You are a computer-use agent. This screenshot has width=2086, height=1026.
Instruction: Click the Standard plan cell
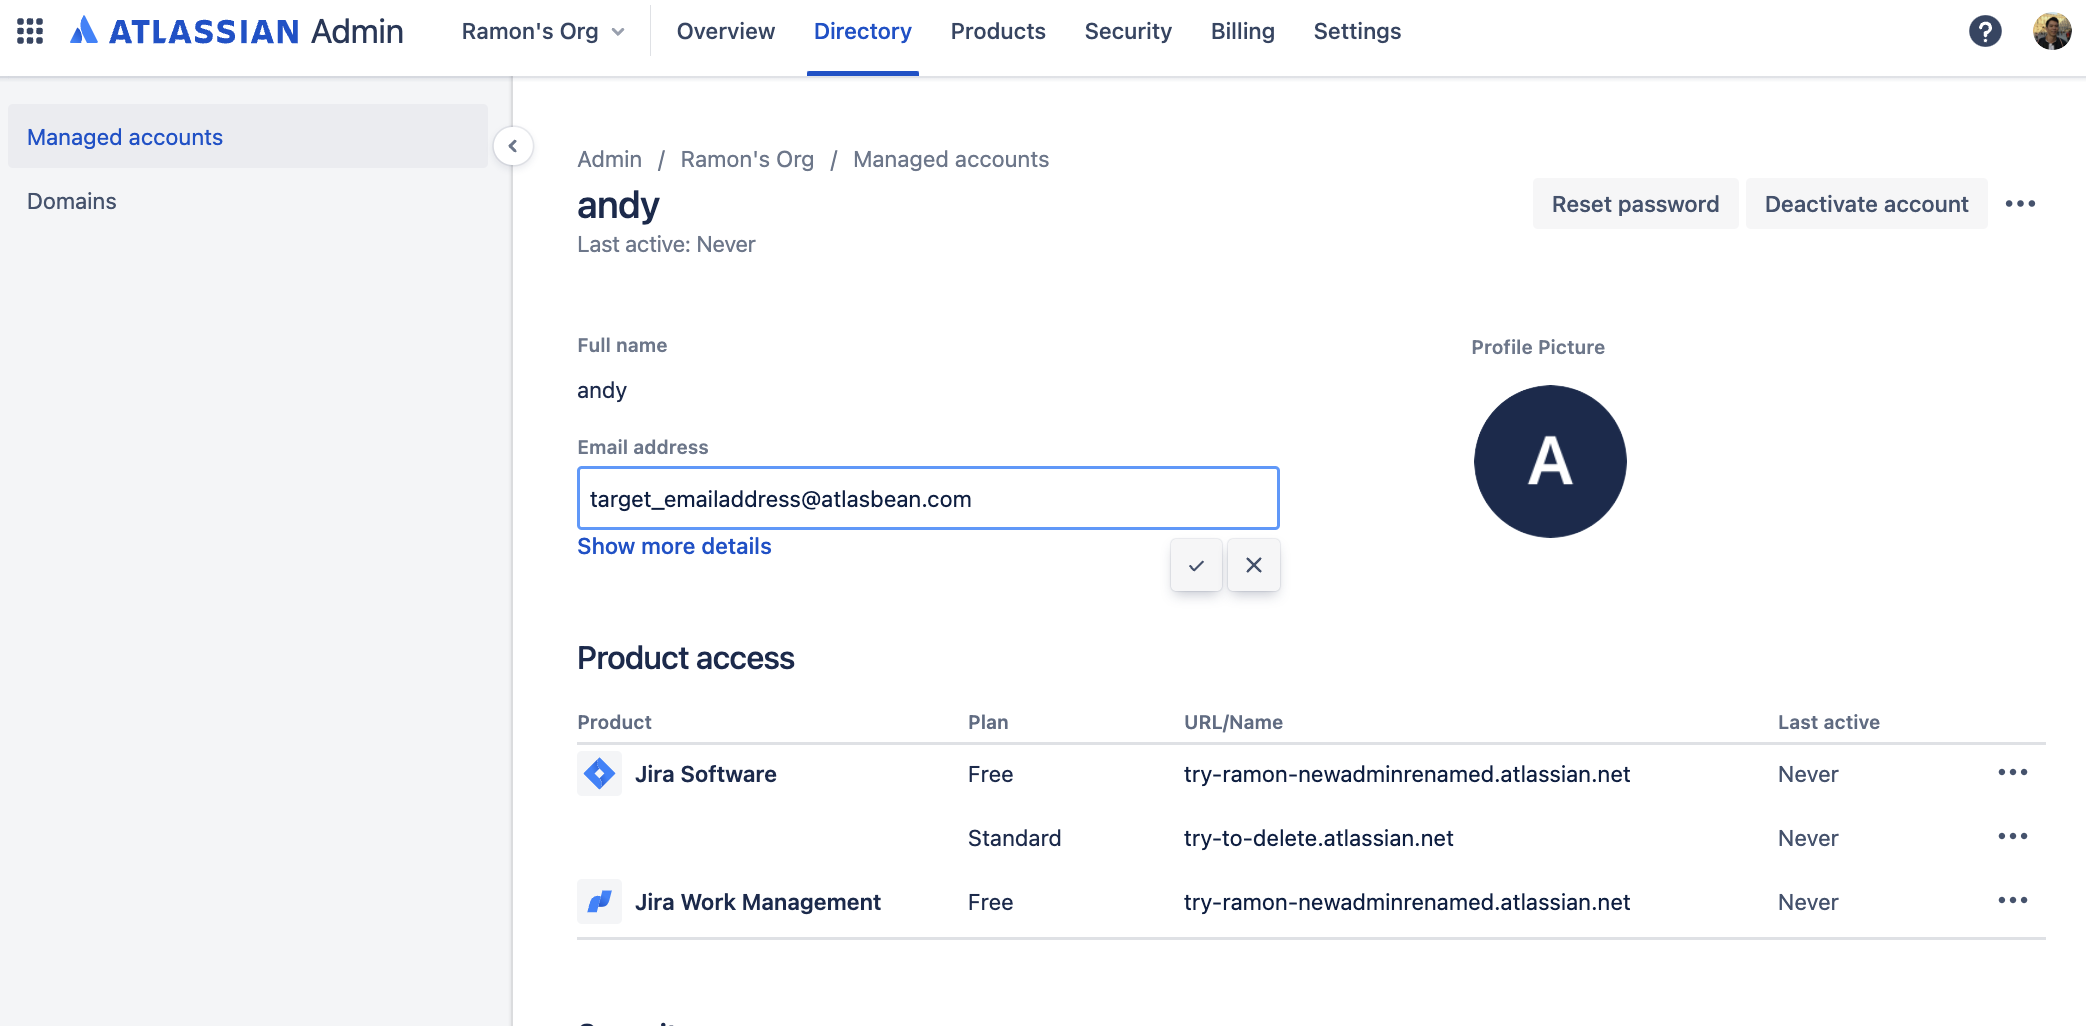tap(1014, 838)
